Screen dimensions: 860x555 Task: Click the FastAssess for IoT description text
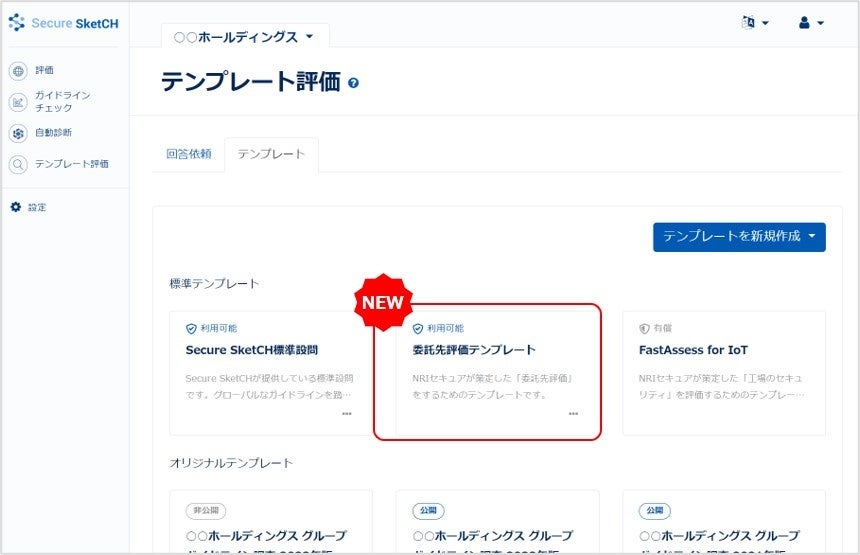(721, 387)
